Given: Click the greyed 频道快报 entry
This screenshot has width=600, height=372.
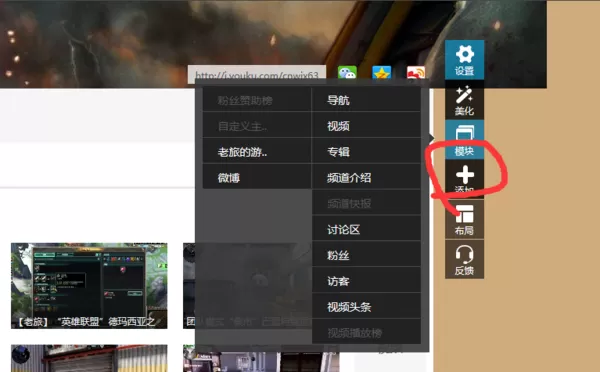Looking at the screenshot, I should click(x=366, y=203).
